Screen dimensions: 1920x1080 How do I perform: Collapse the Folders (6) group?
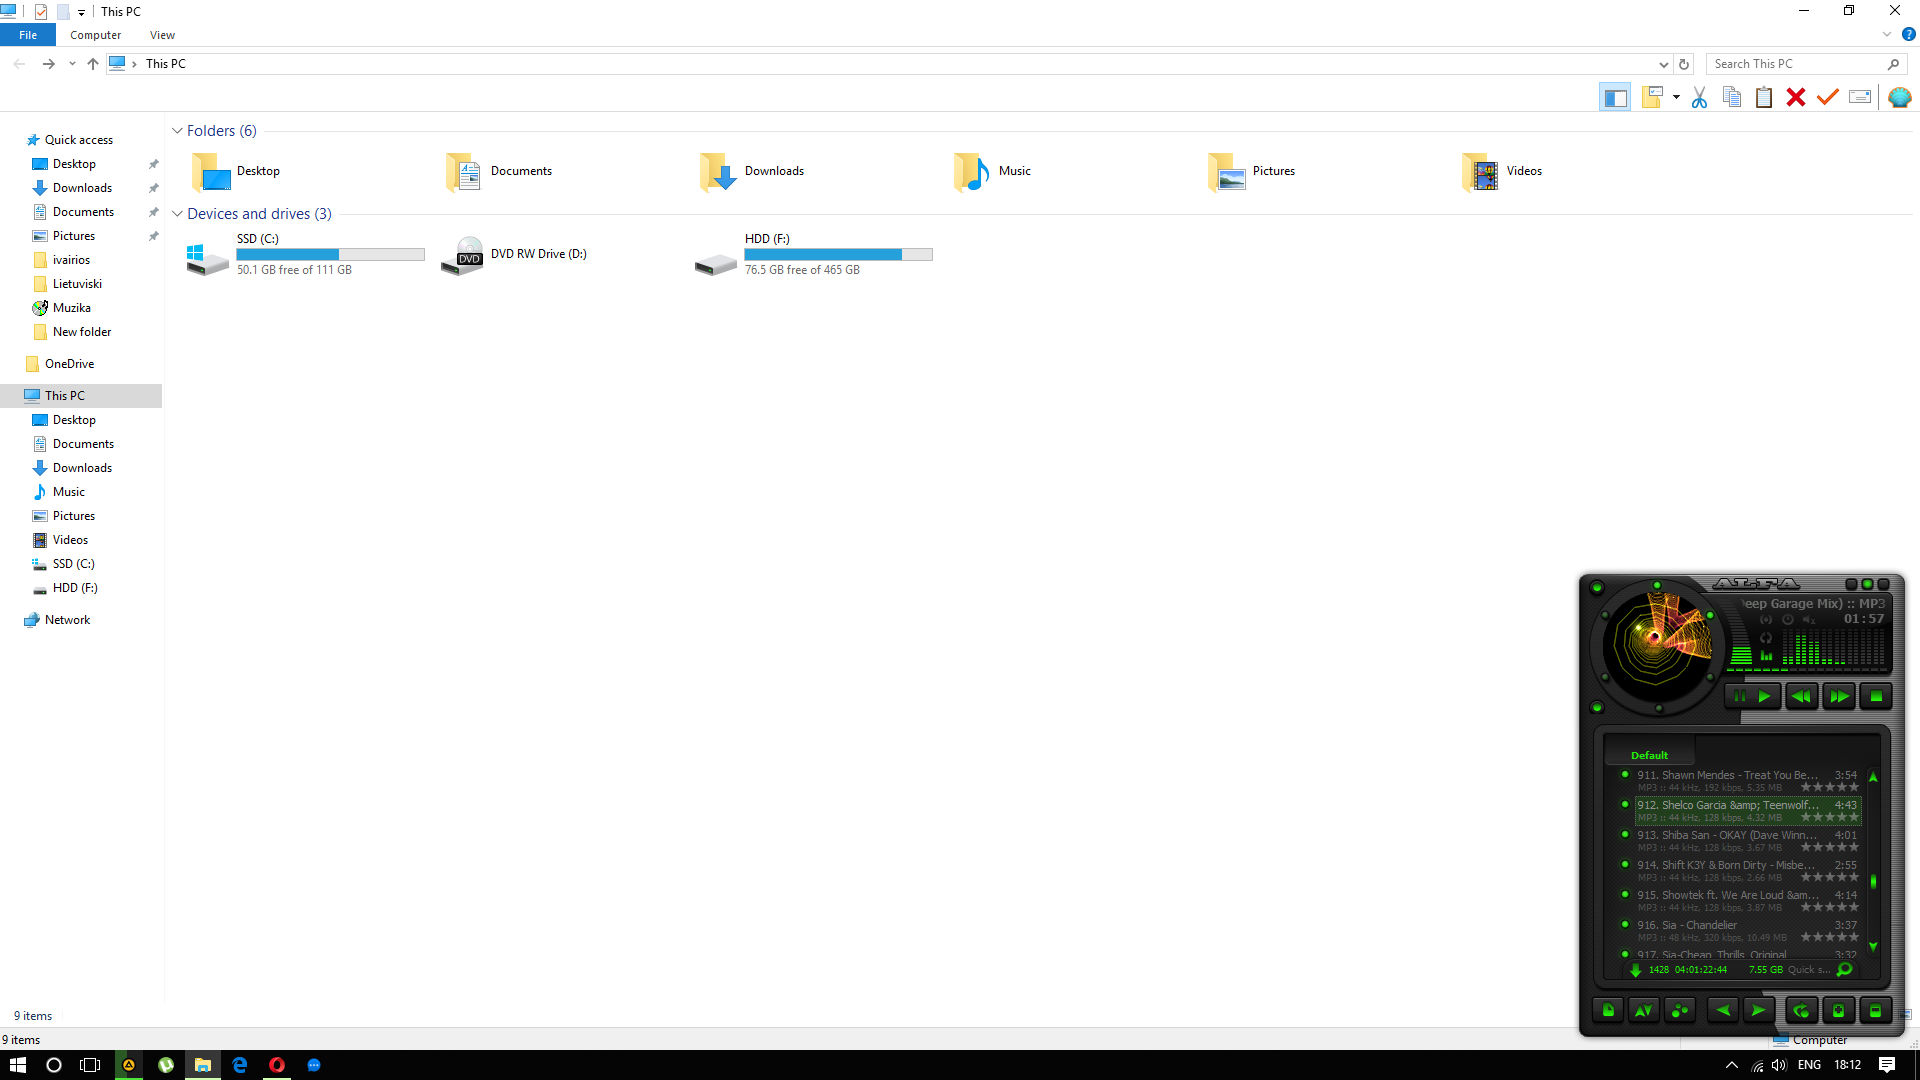177,131
